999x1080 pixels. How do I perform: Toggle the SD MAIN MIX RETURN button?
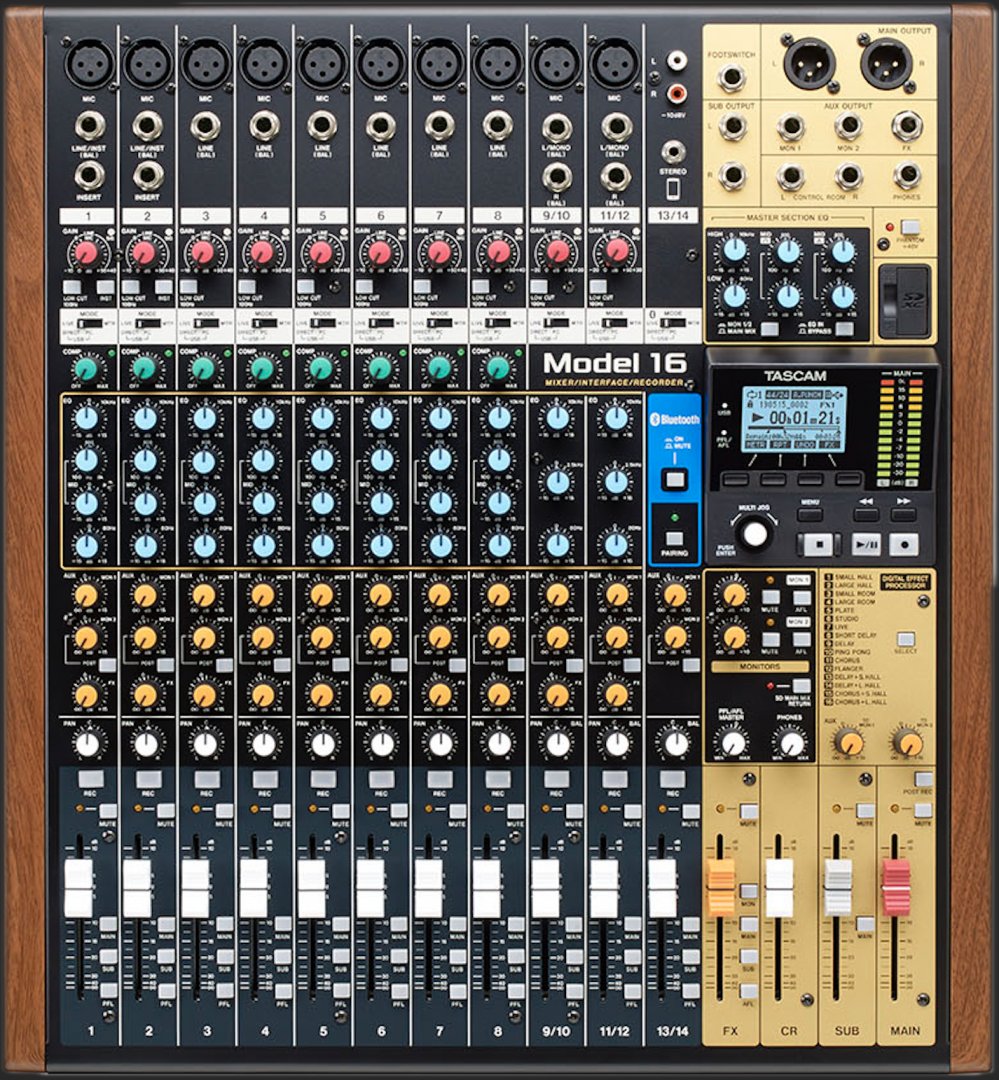pos(801,685)
